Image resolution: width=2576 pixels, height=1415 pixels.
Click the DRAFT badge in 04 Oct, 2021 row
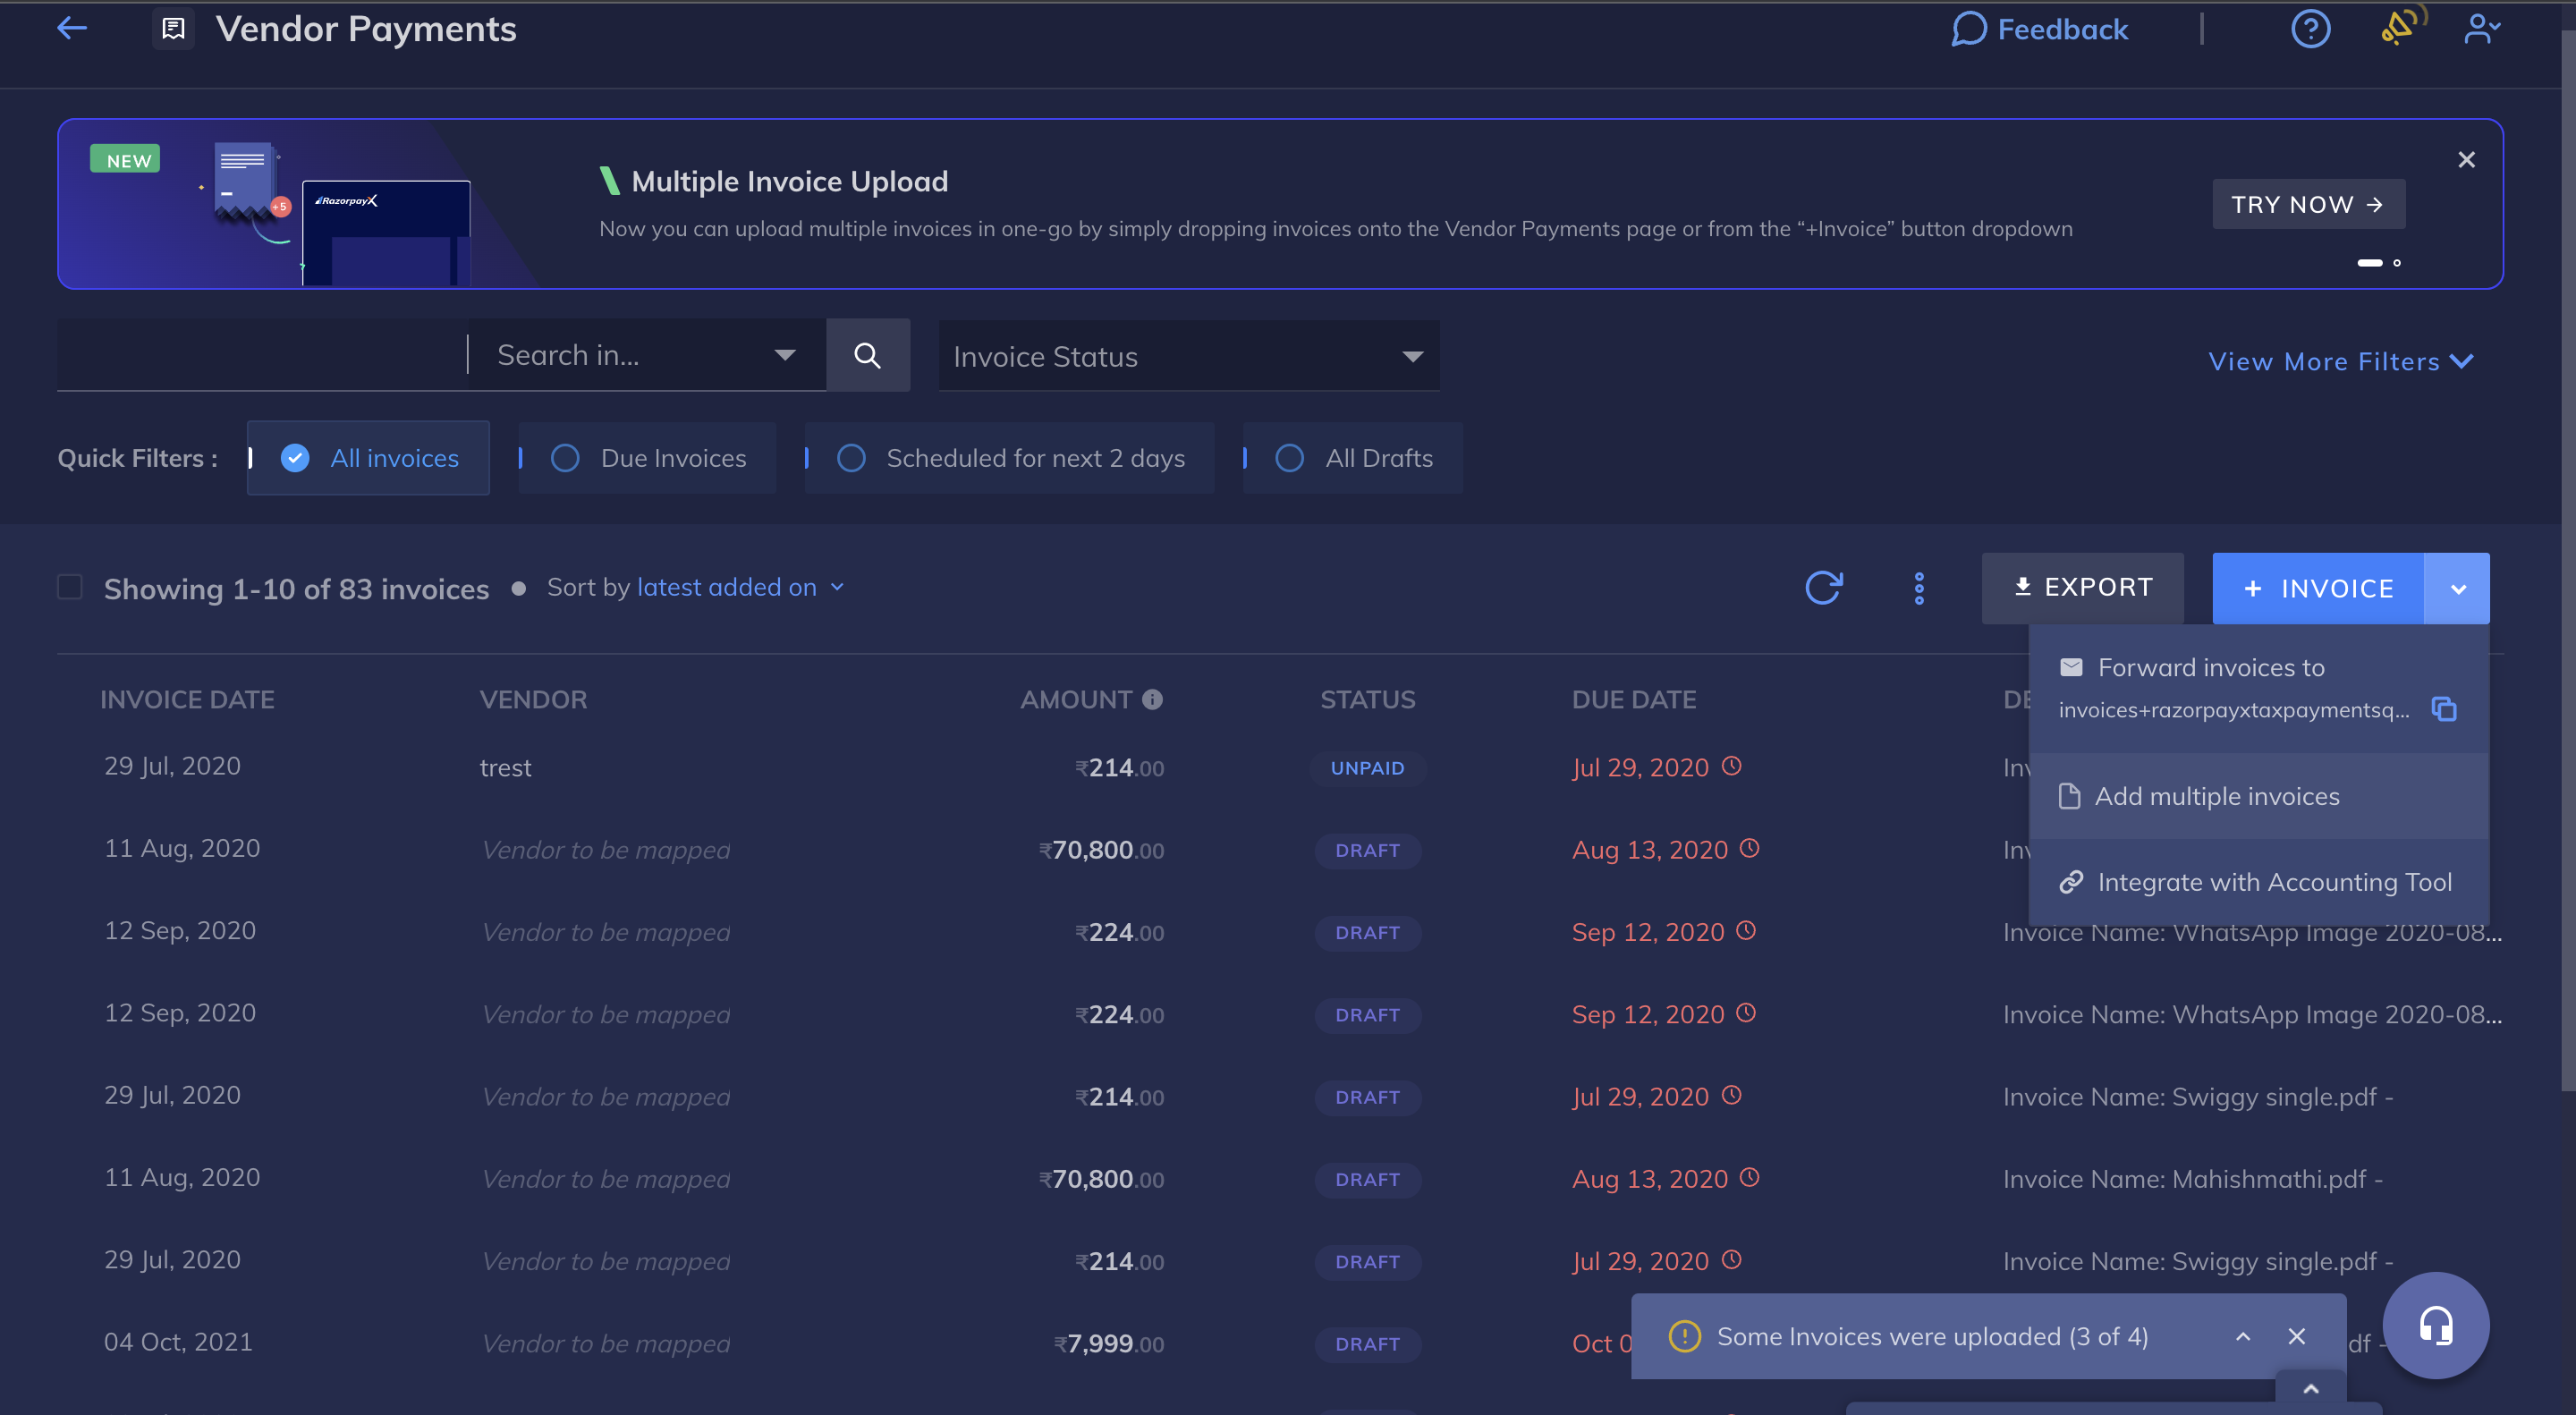coord(1367,1344)
